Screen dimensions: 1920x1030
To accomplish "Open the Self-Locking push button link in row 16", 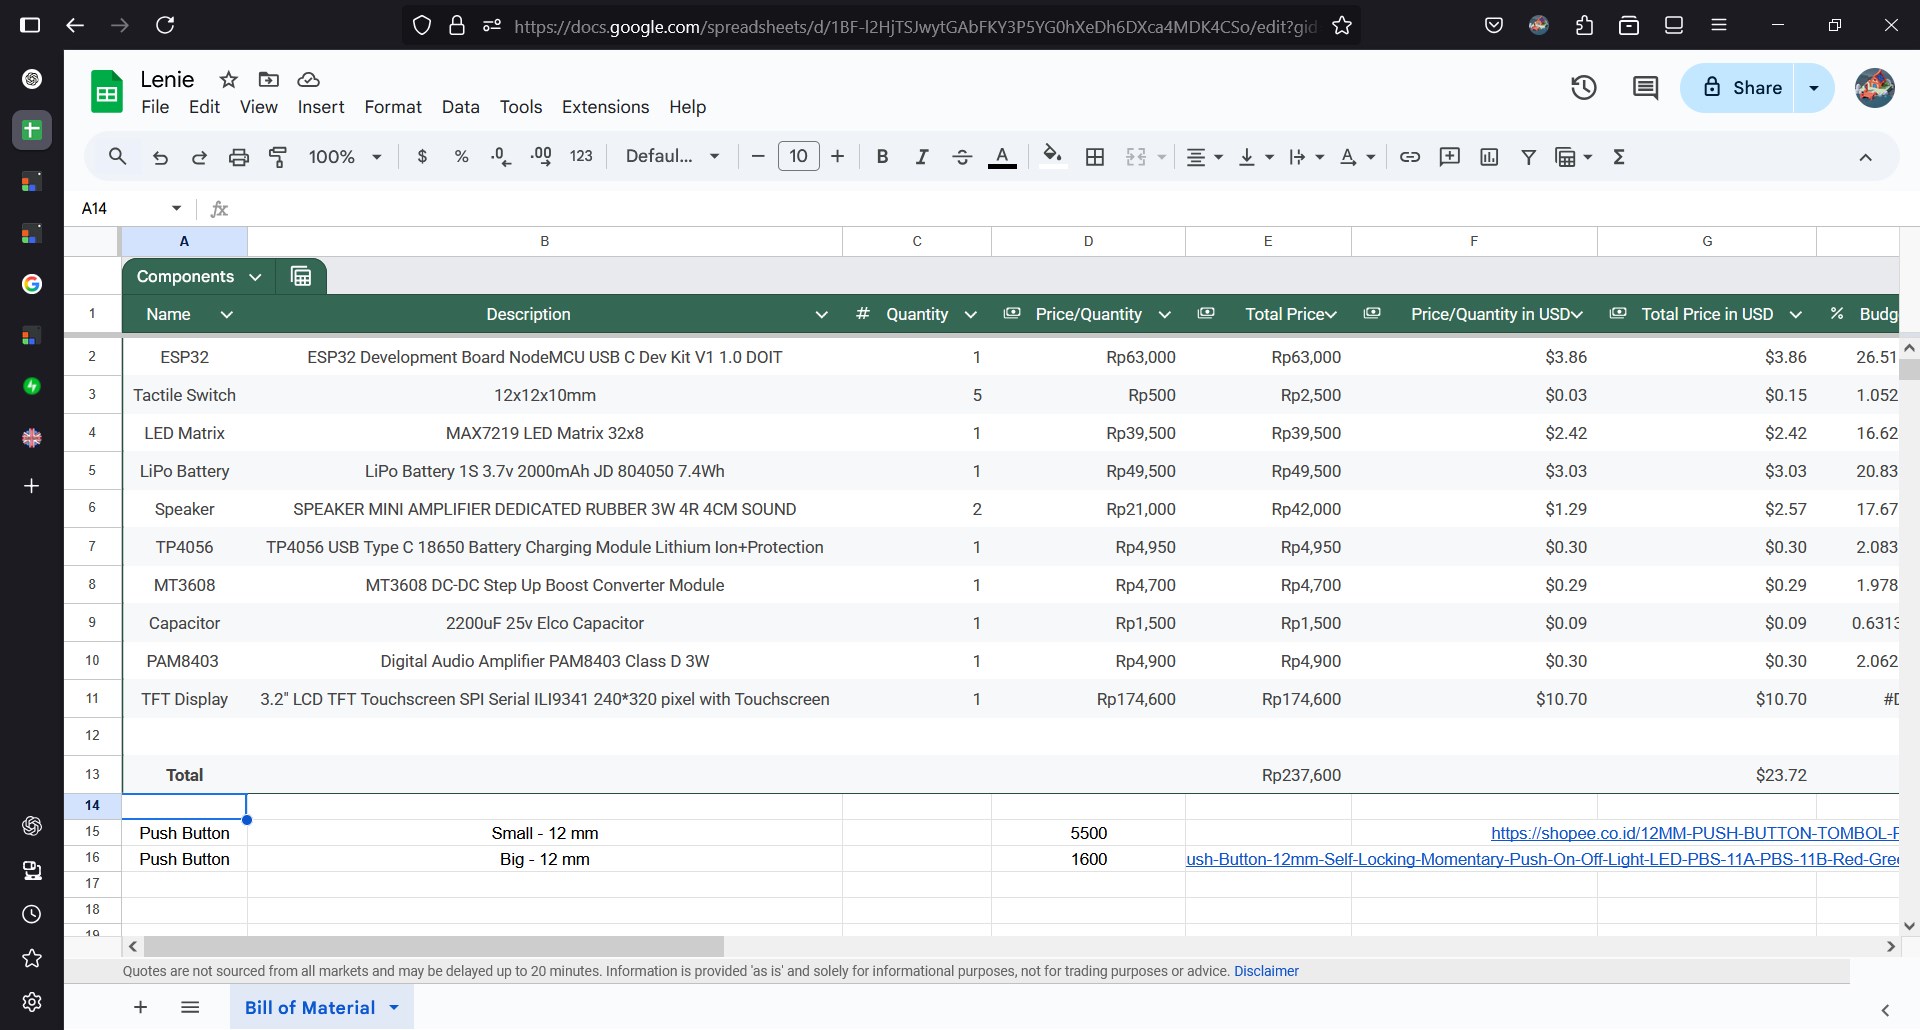I will 1542,859.
